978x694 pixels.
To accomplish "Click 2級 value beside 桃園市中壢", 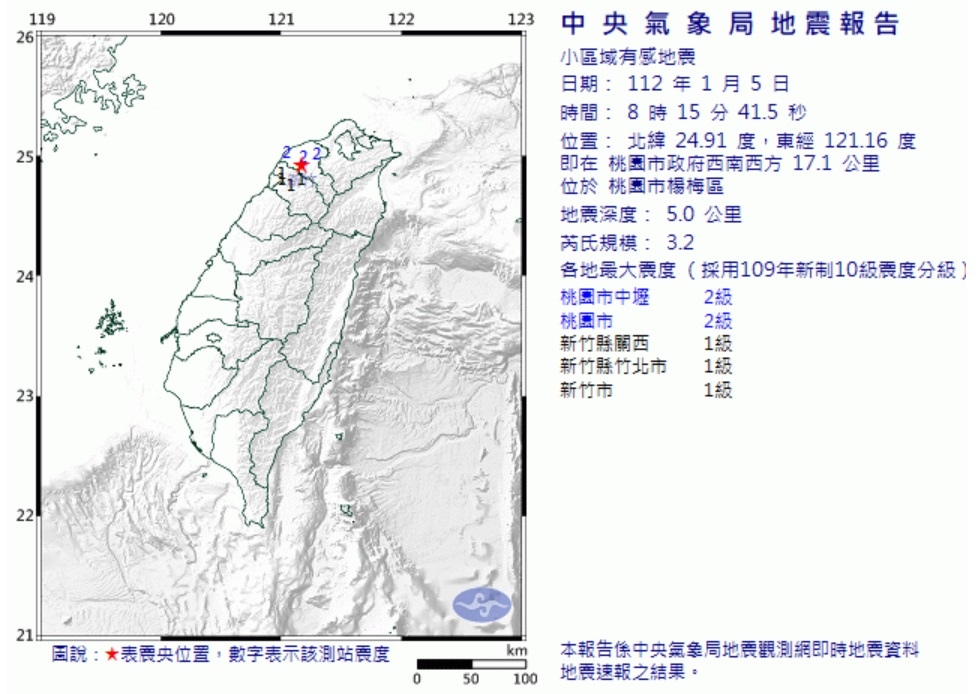I will click(718, 297).
